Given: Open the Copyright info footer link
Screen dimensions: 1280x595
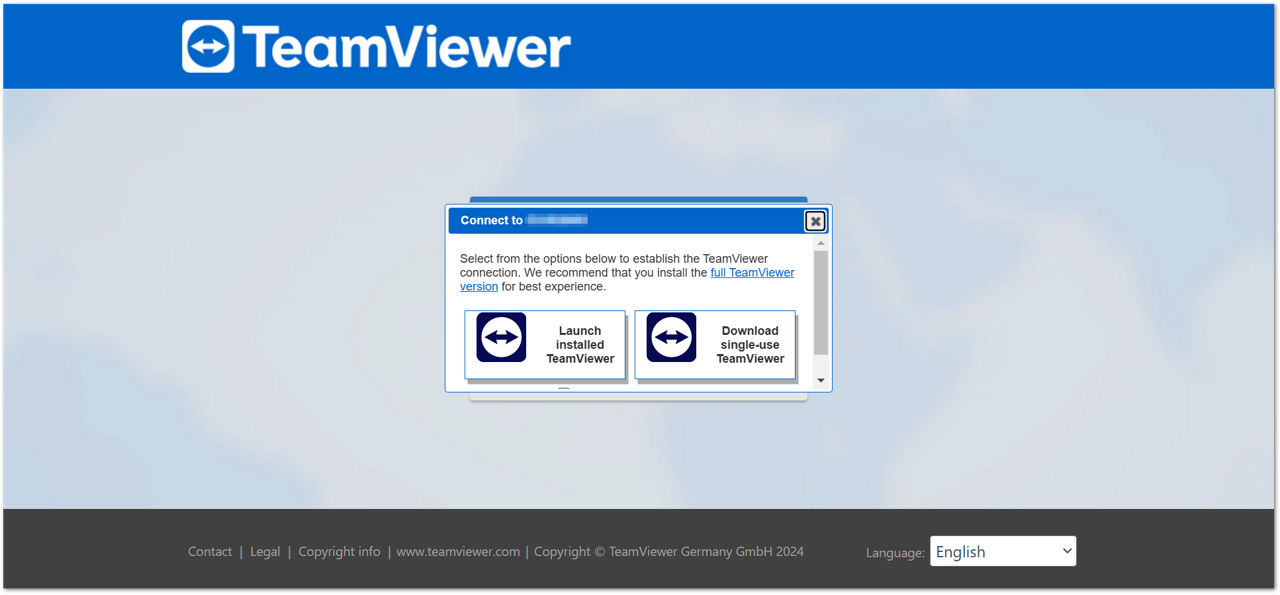Looking at the screenshot, I should (x=339, y=552).
